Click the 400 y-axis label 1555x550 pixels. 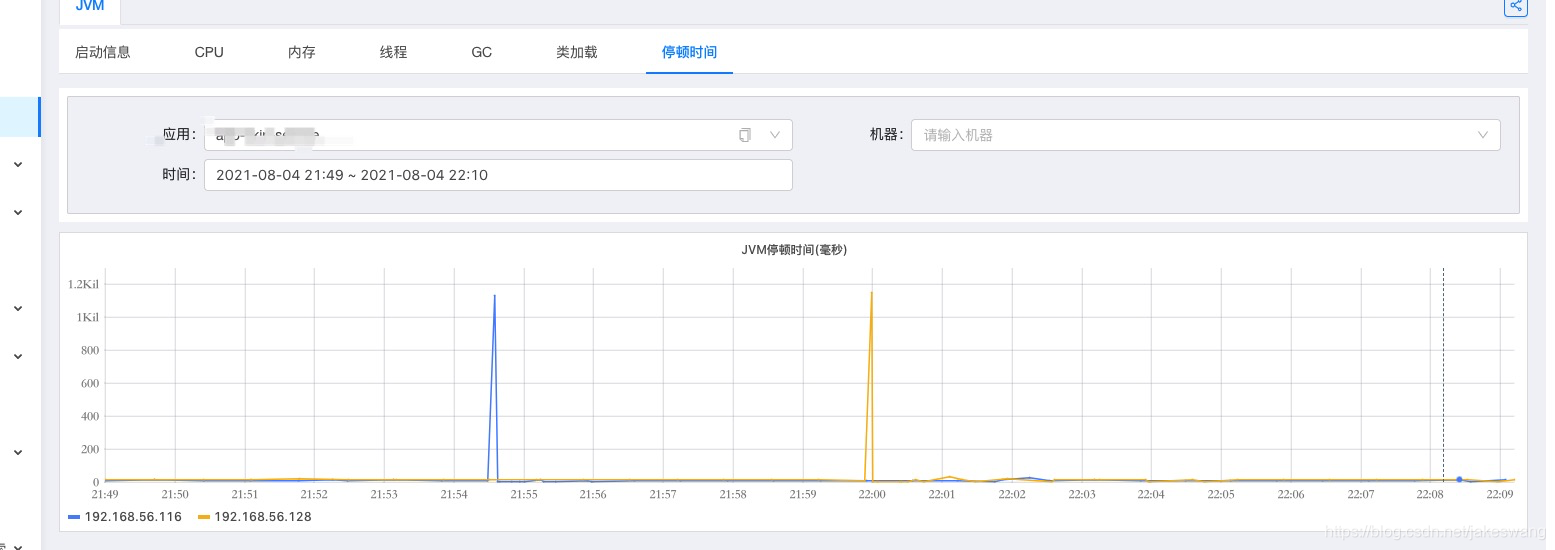pos(90,416)
